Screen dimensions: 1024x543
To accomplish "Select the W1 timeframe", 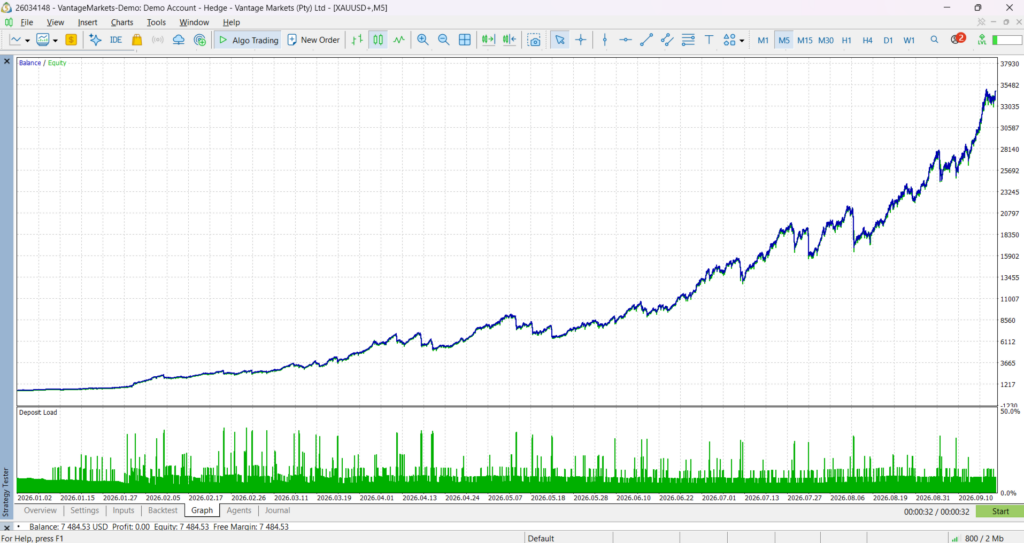I will coord(909,40).
